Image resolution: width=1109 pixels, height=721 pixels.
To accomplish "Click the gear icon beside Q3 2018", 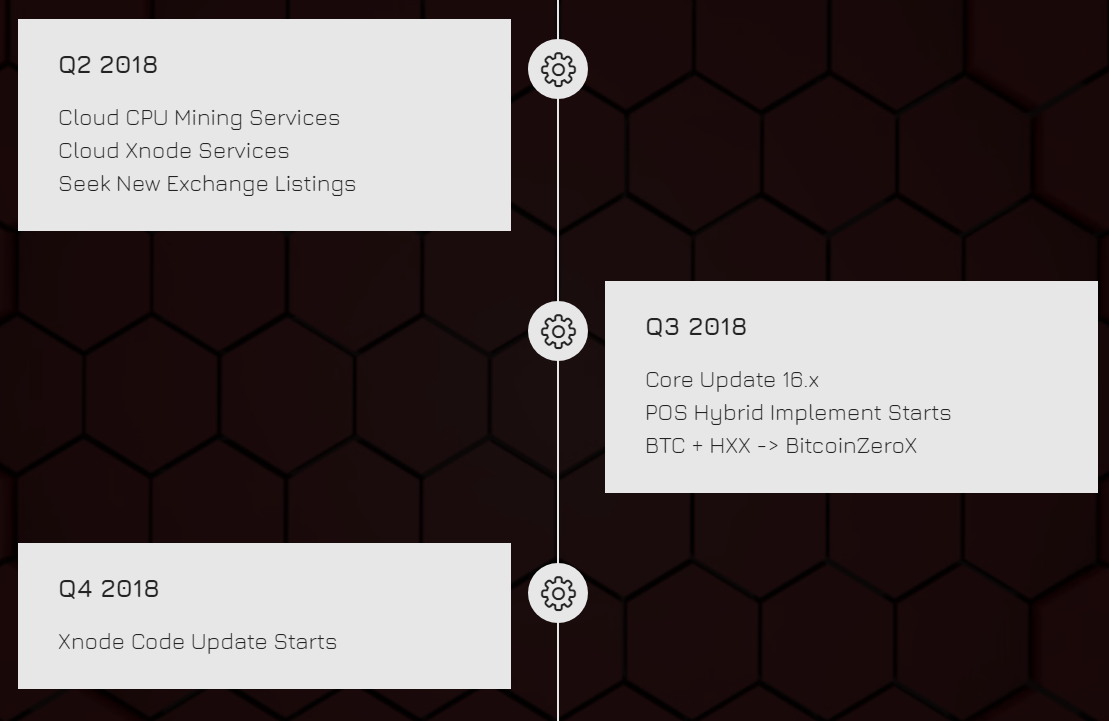I will coord(558,331).
